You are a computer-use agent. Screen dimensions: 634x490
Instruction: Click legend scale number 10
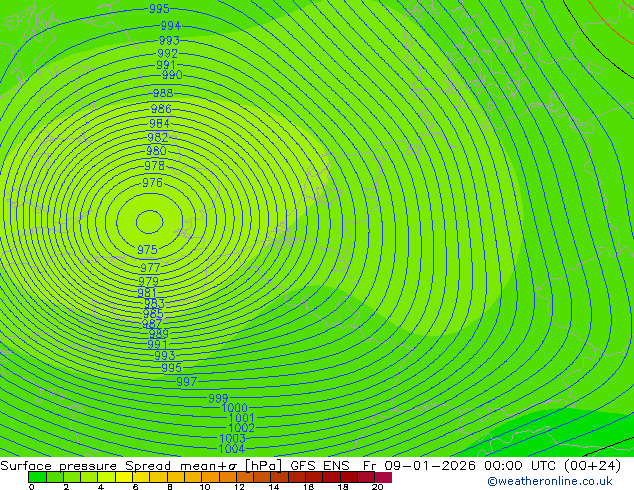[205, 487]
